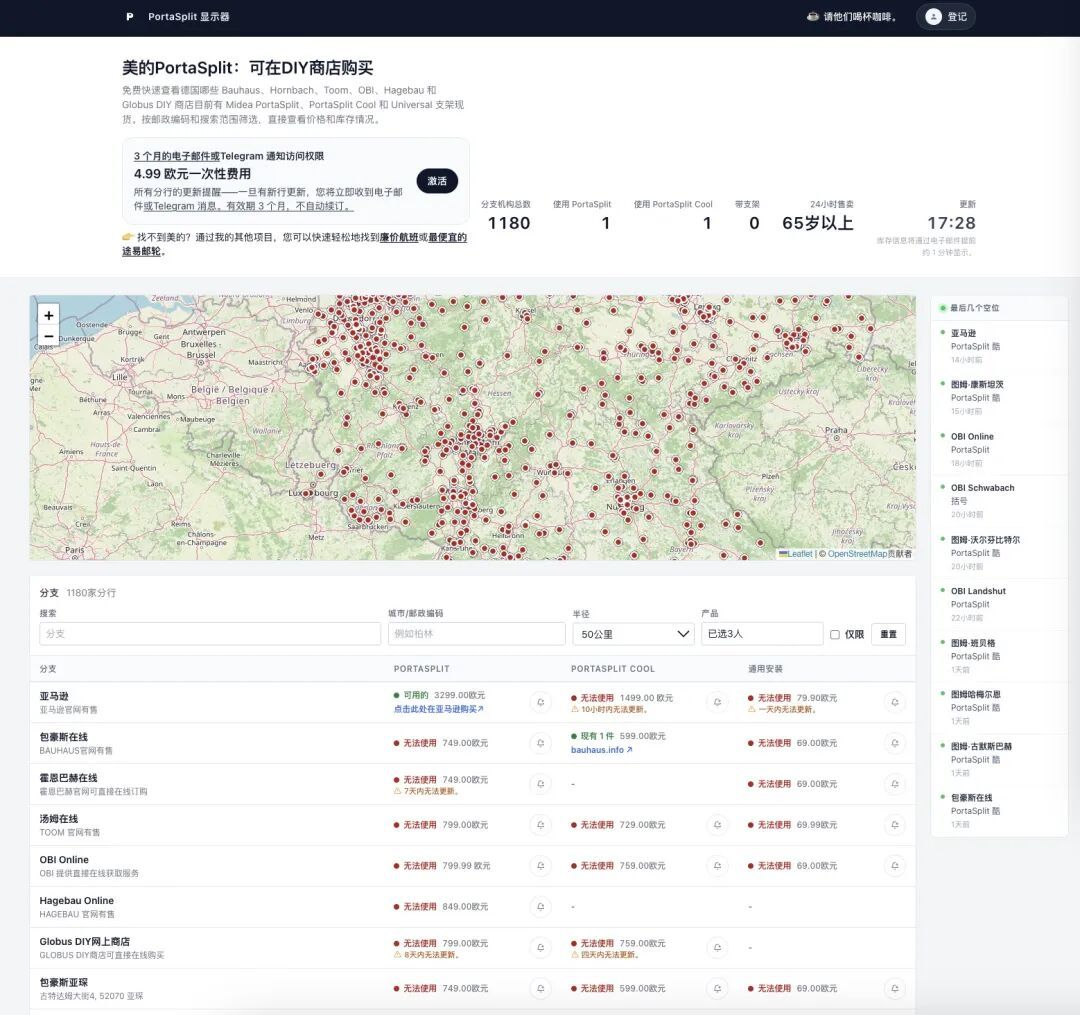
Task: Select 图姆·沃尔芬比特尔 entry in sidebar list
Action: coord(999,553)
